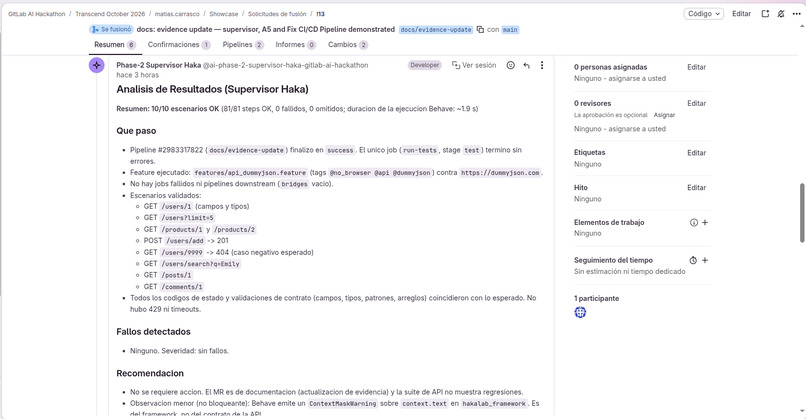Switch to the Informes tab
Viewport: 806px width, 419px height.
pos(296,45)
